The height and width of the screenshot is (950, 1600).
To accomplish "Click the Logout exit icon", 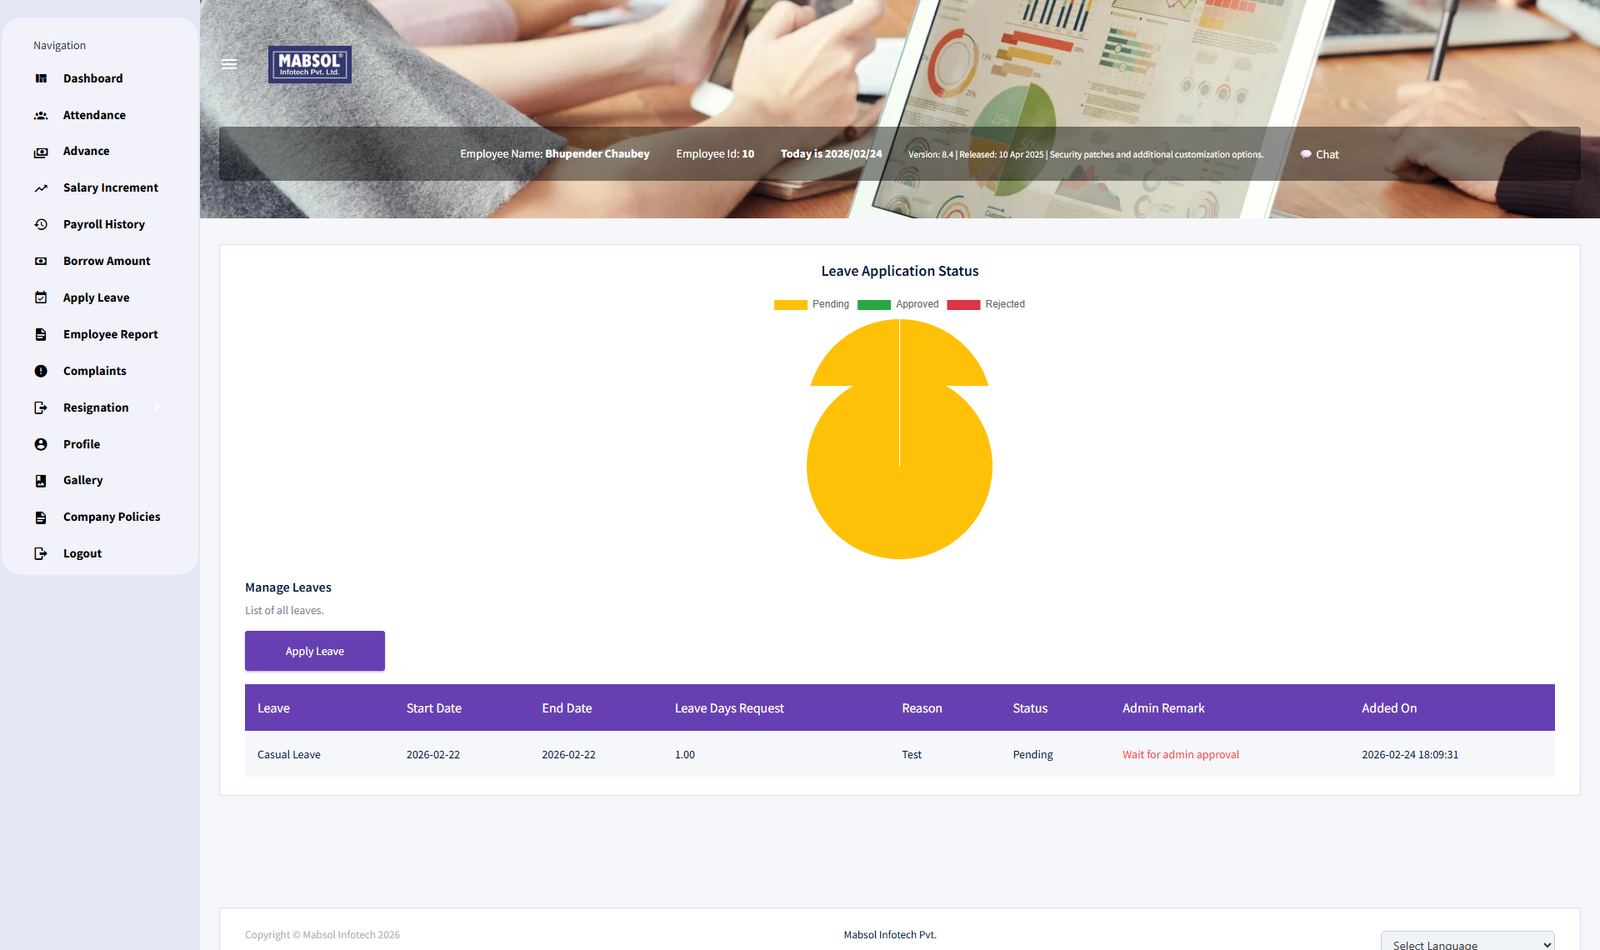I will [x=41, y=554].
